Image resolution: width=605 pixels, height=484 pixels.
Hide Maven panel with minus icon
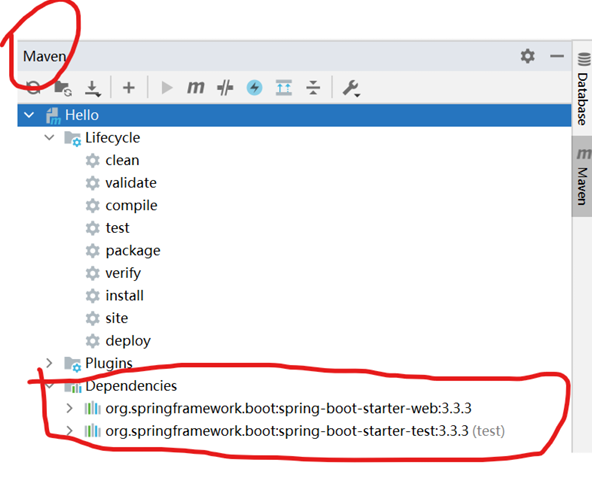557,56
